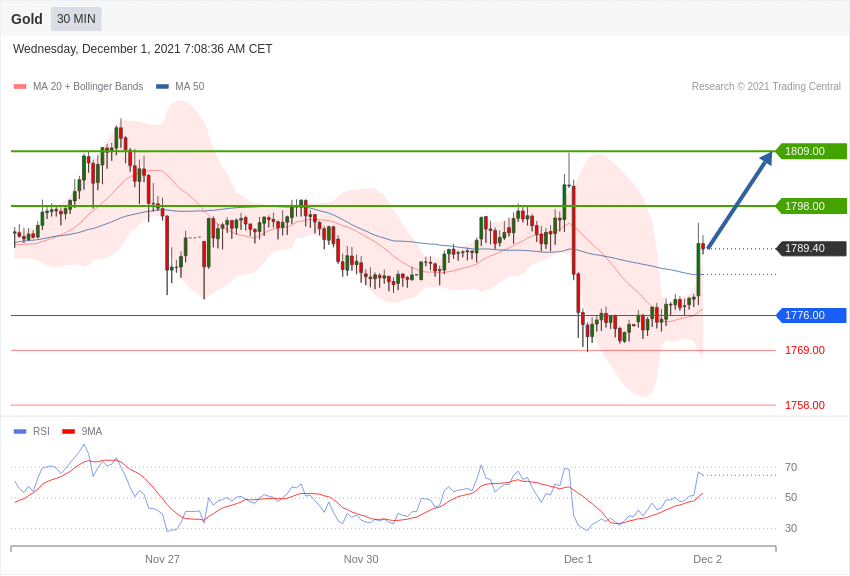Image resolution: width=850 pixels, height=576 pixels.
Task: Click the Gold chart title
Action: coord(27,19)
